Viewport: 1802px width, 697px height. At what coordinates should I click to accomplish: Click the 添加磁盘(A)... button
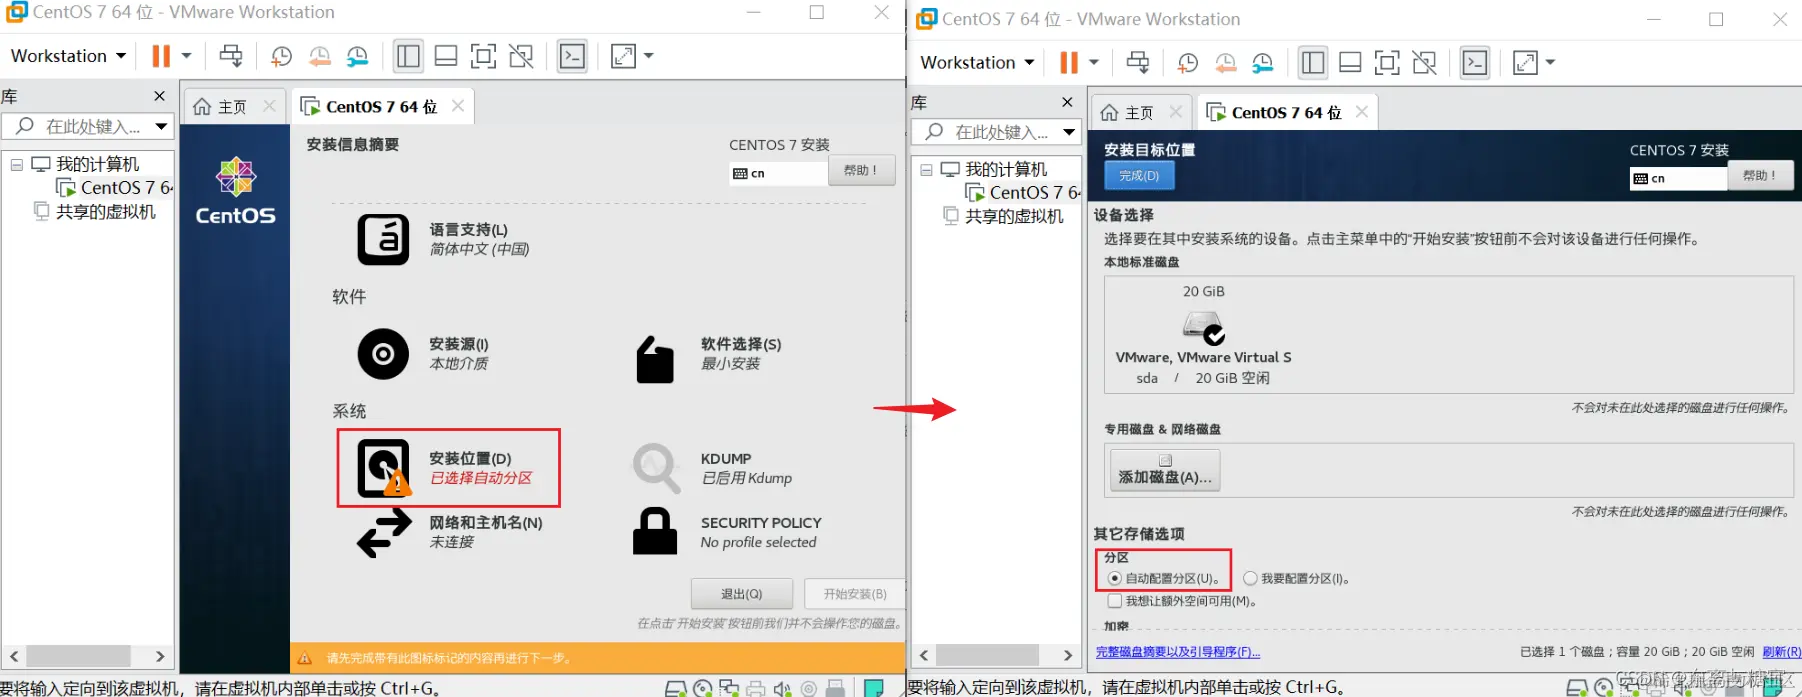point(1165,470)
